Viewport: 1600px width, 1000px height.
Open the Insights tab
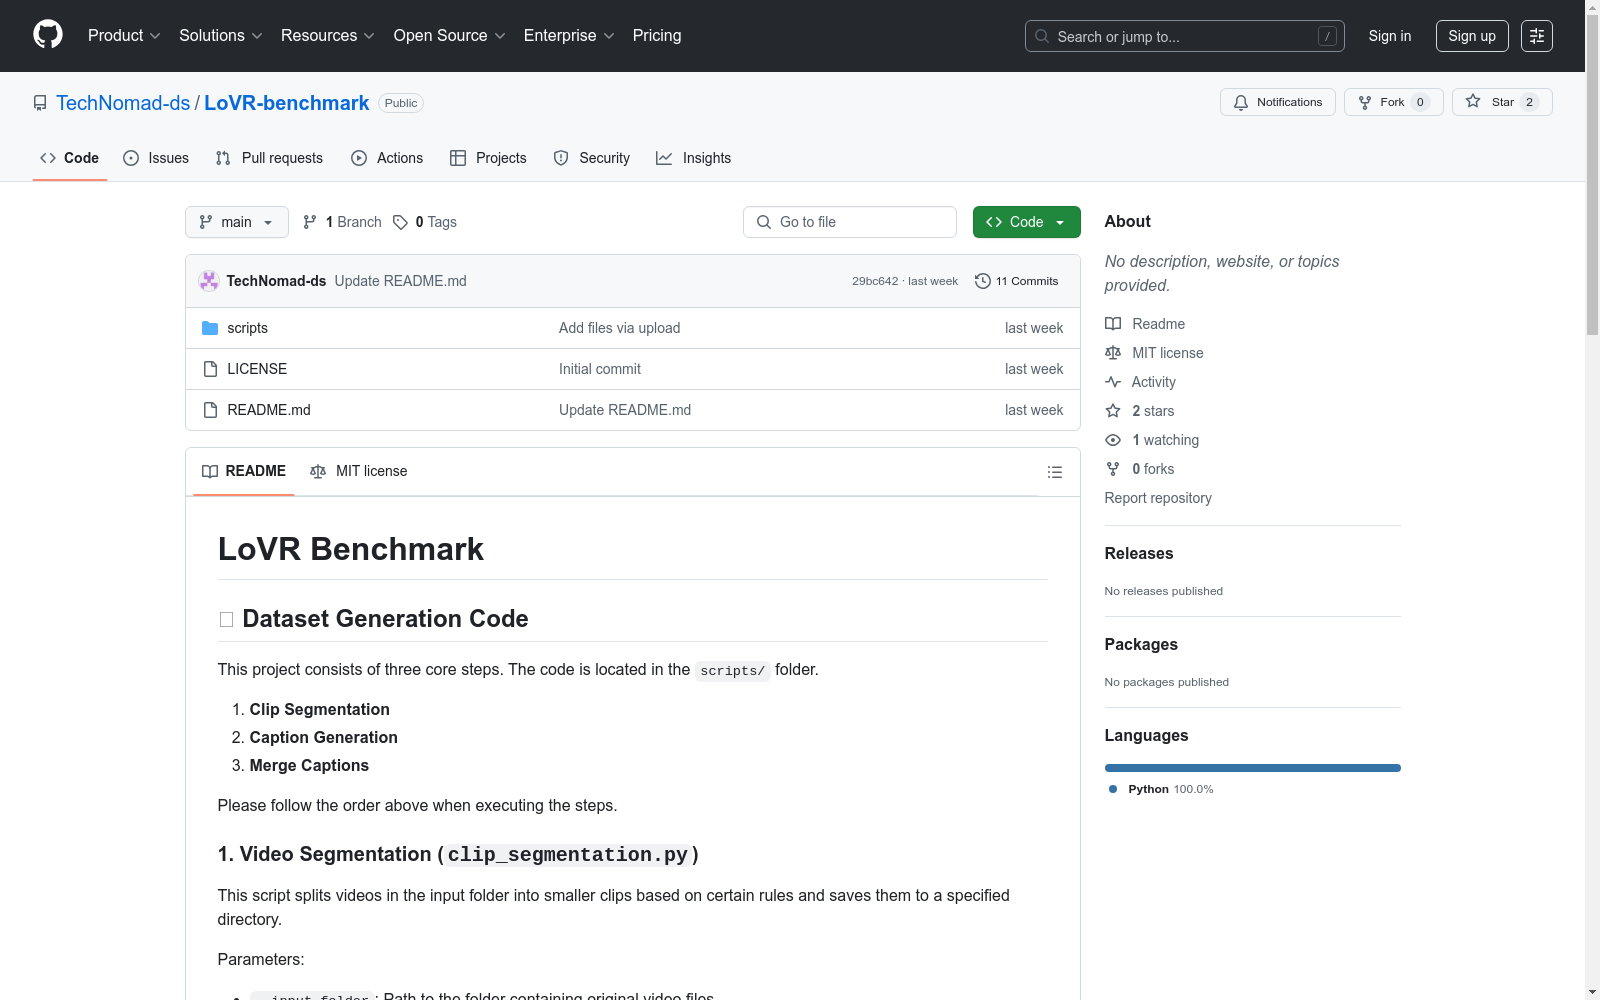tap(694, 158)
